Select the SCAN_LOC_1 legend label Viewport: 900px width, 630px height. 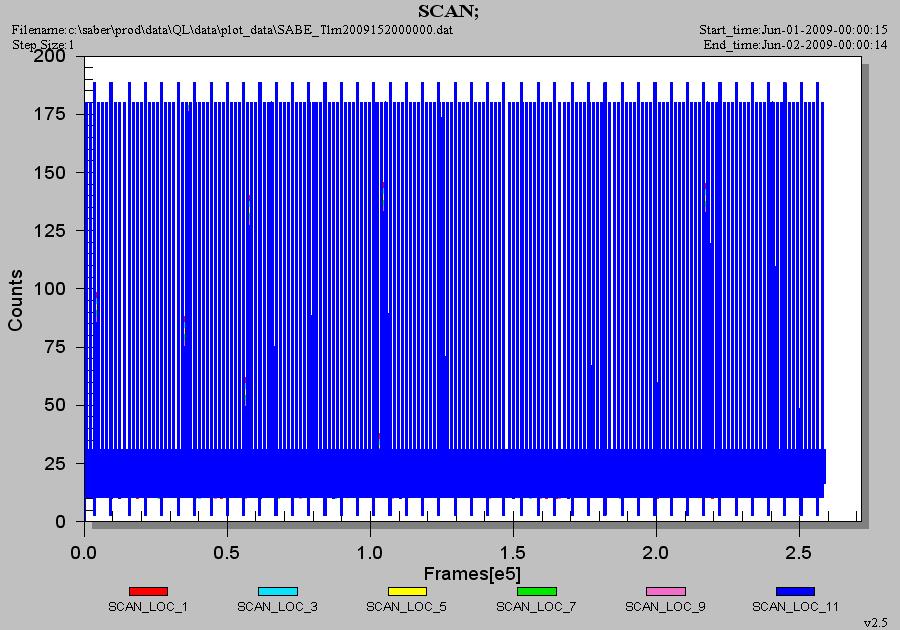148,606
